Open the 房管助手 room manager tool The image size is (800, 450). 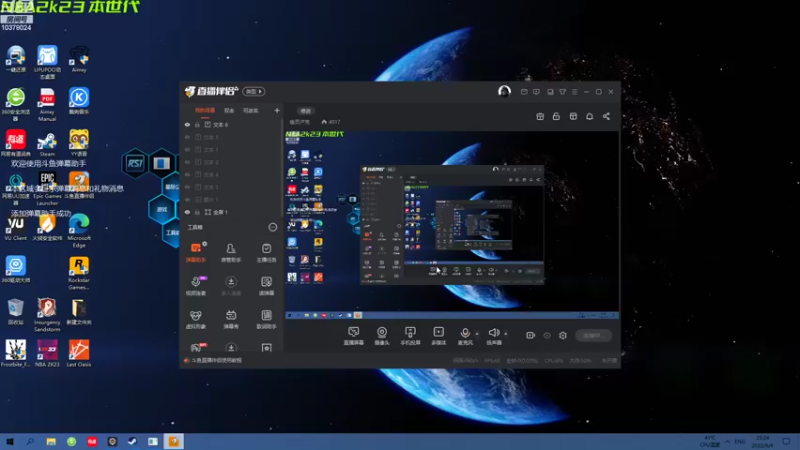click(x=231, y=252)
